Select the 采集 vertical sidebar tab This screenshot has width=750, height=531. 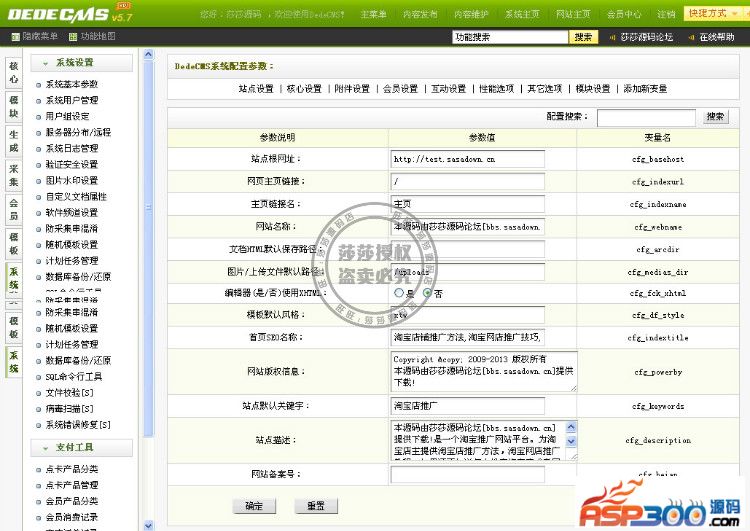pyautogui.click(x=14, y=175)
